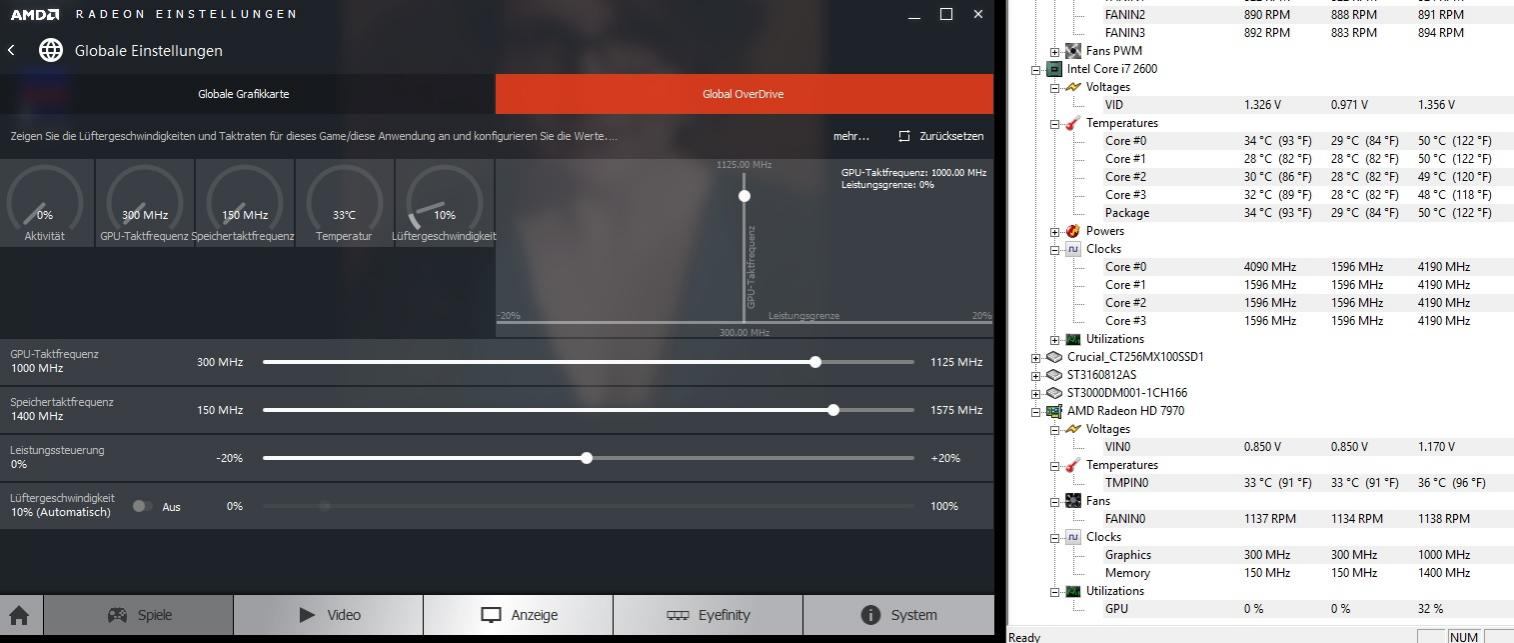Open the Spiele section

(x=138, y=615)
